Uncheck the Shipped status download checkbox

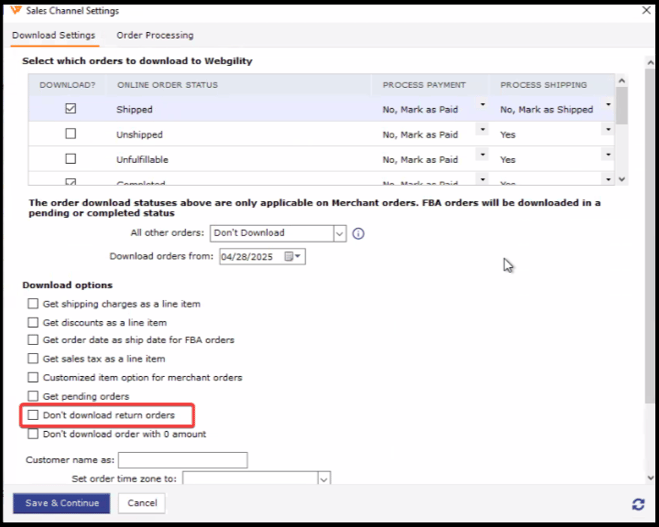(70, 109)
